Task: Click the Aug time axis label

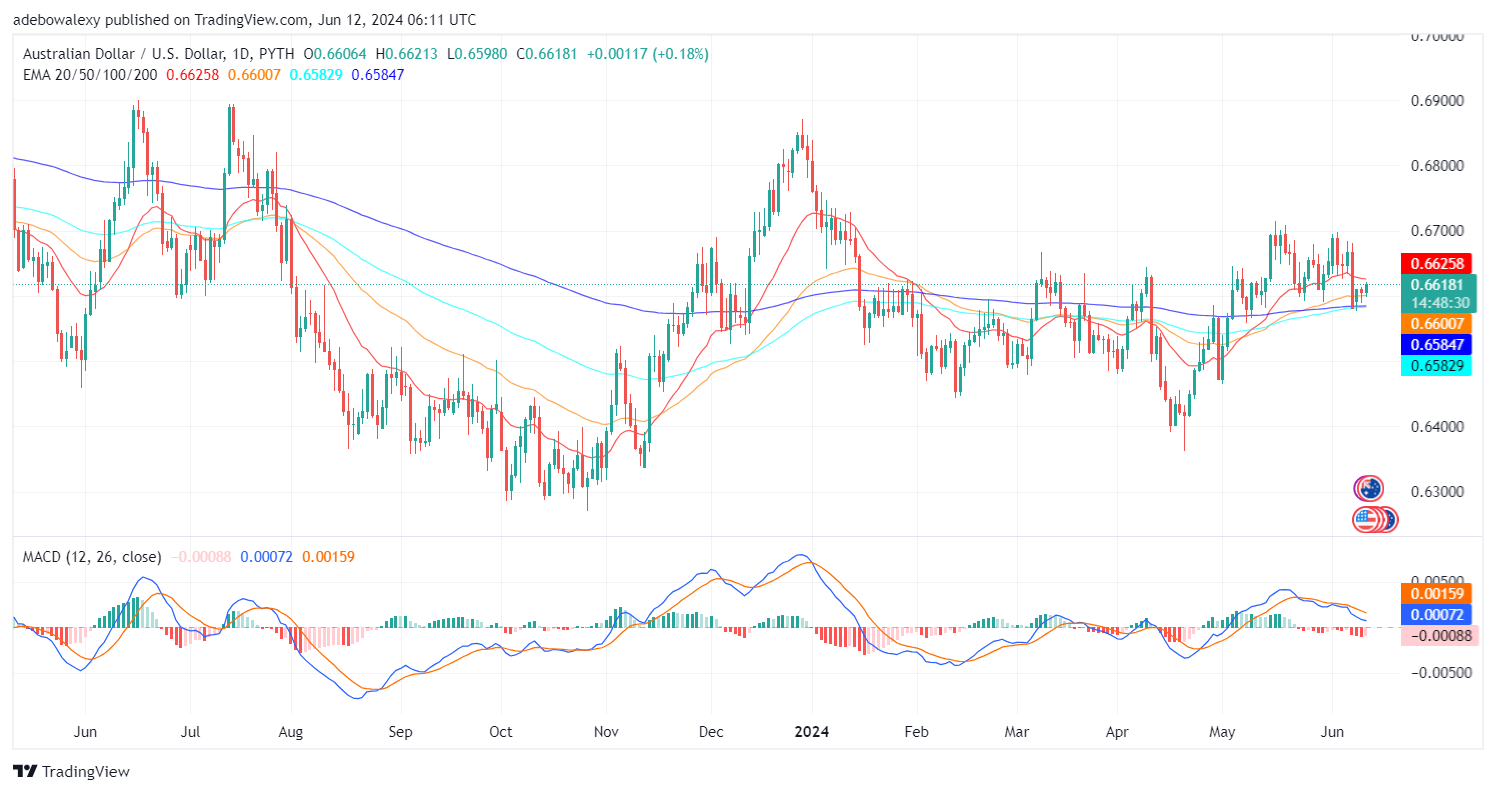Action: (289, 731)
